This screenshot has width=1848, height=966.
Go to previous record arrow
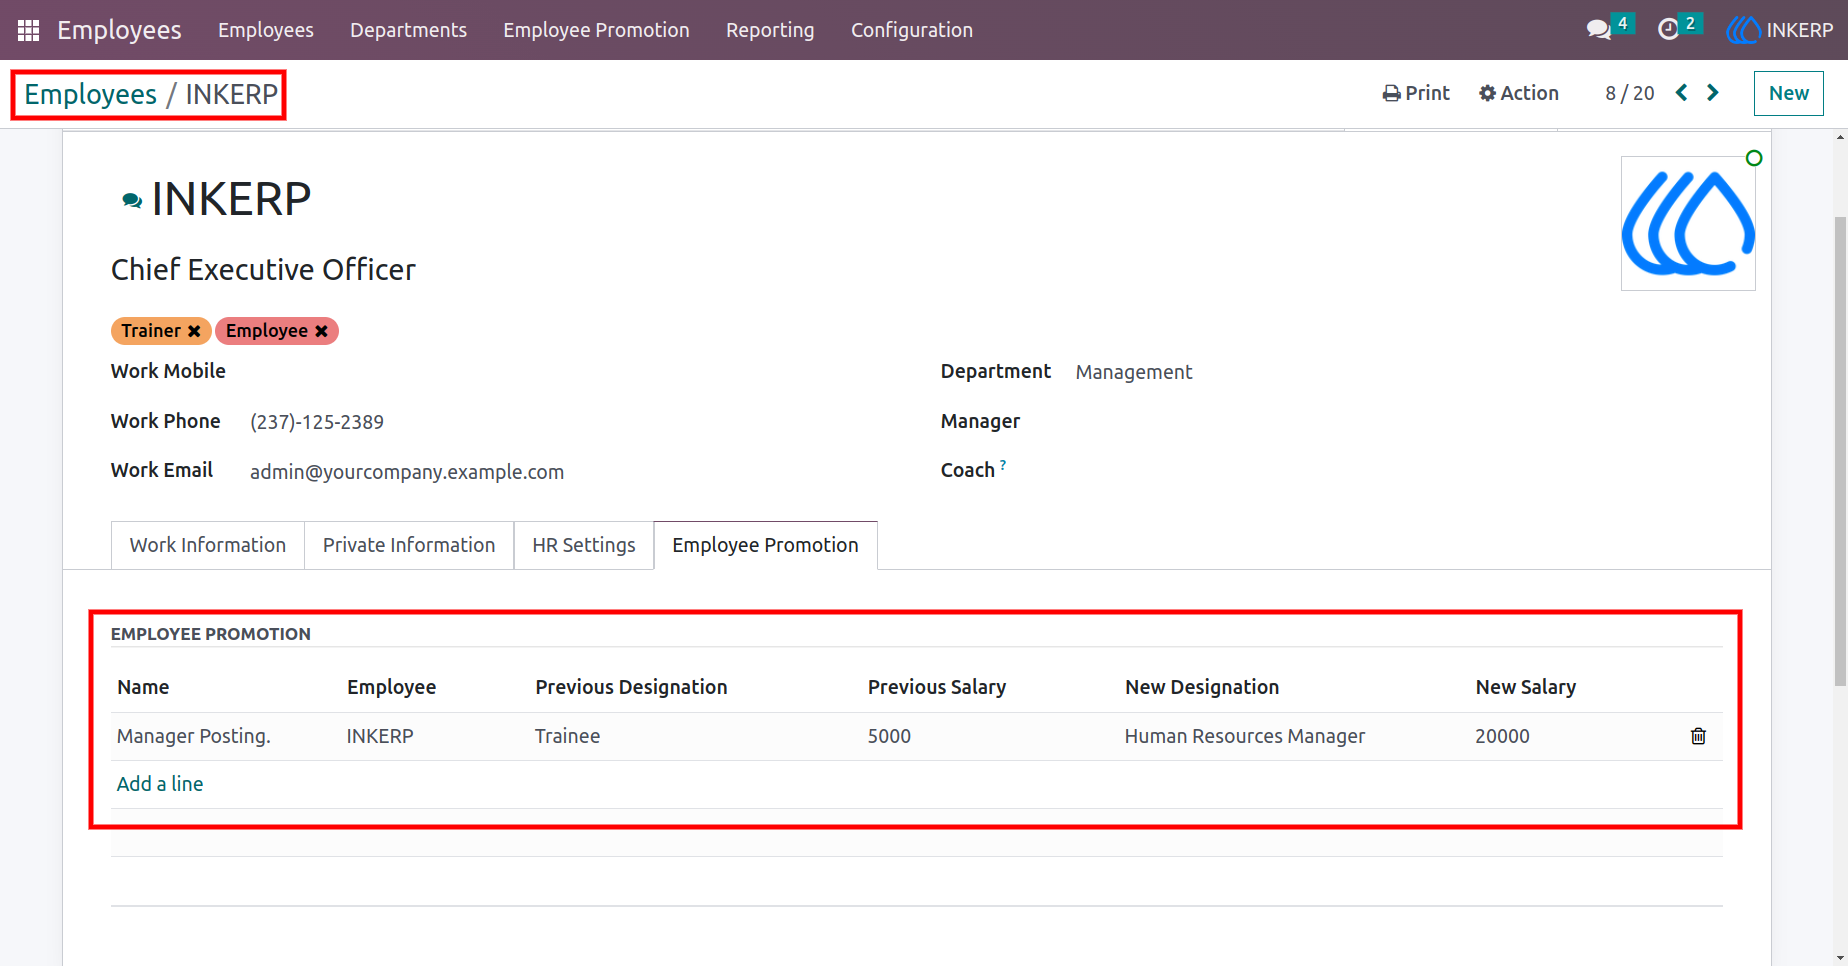click(x=1682, y=93)
